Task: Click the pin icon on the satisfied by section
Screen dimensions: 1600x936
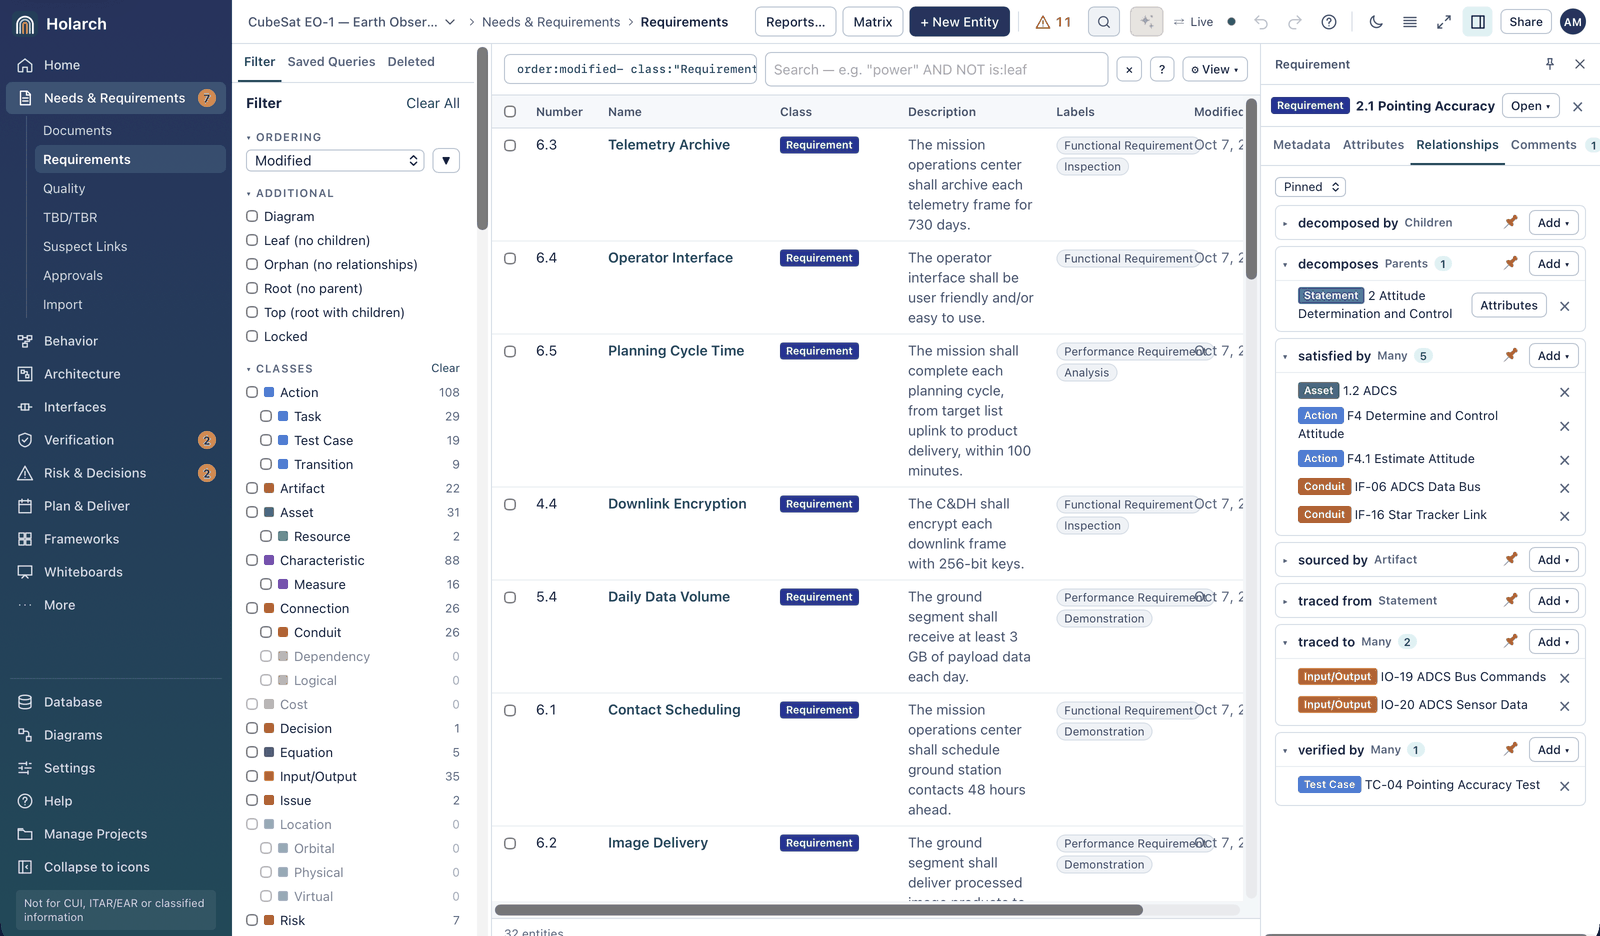Action: tap(1511, 355)
